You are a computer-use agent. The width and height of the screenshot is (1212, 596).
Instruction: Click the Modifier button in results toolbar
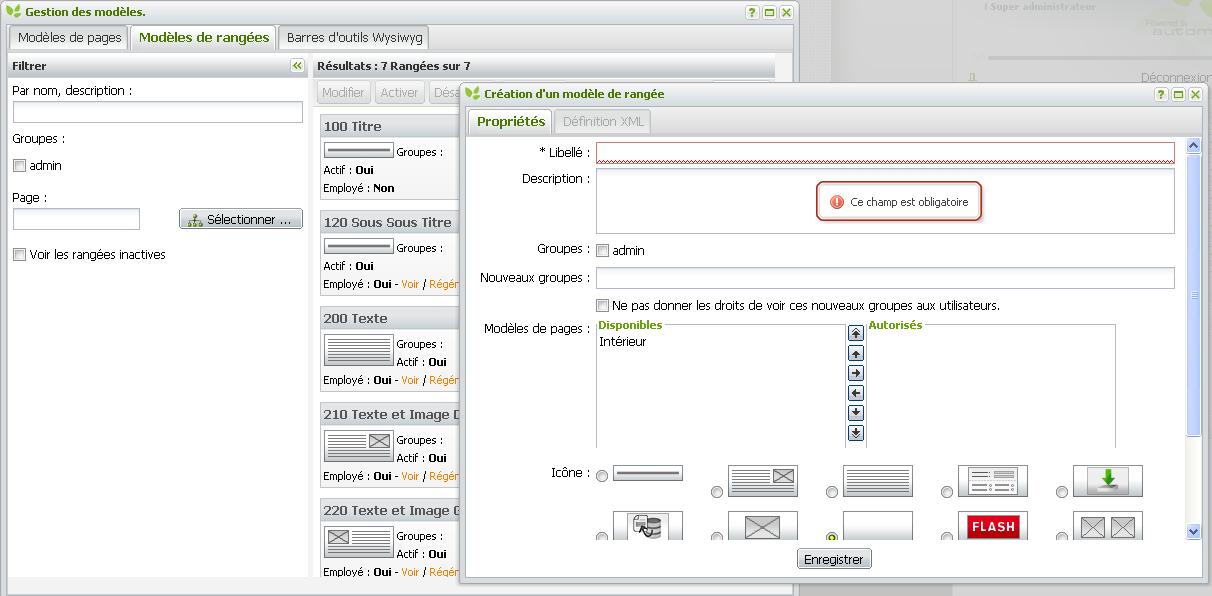pyautogui.click(x=344, y=92)
